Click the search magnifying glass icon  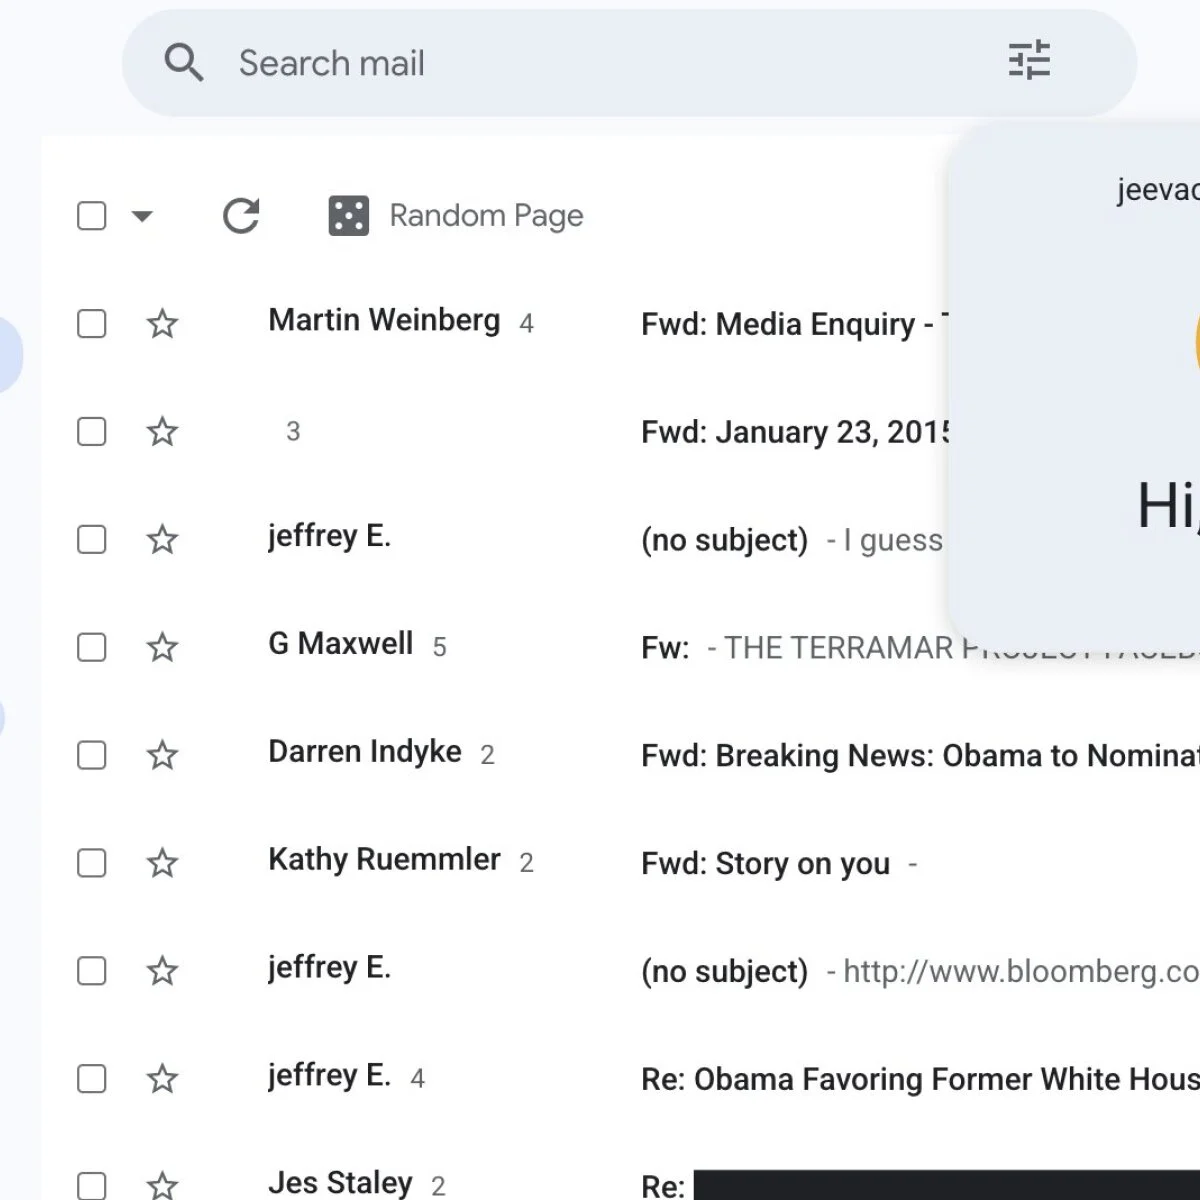(184, 62)
